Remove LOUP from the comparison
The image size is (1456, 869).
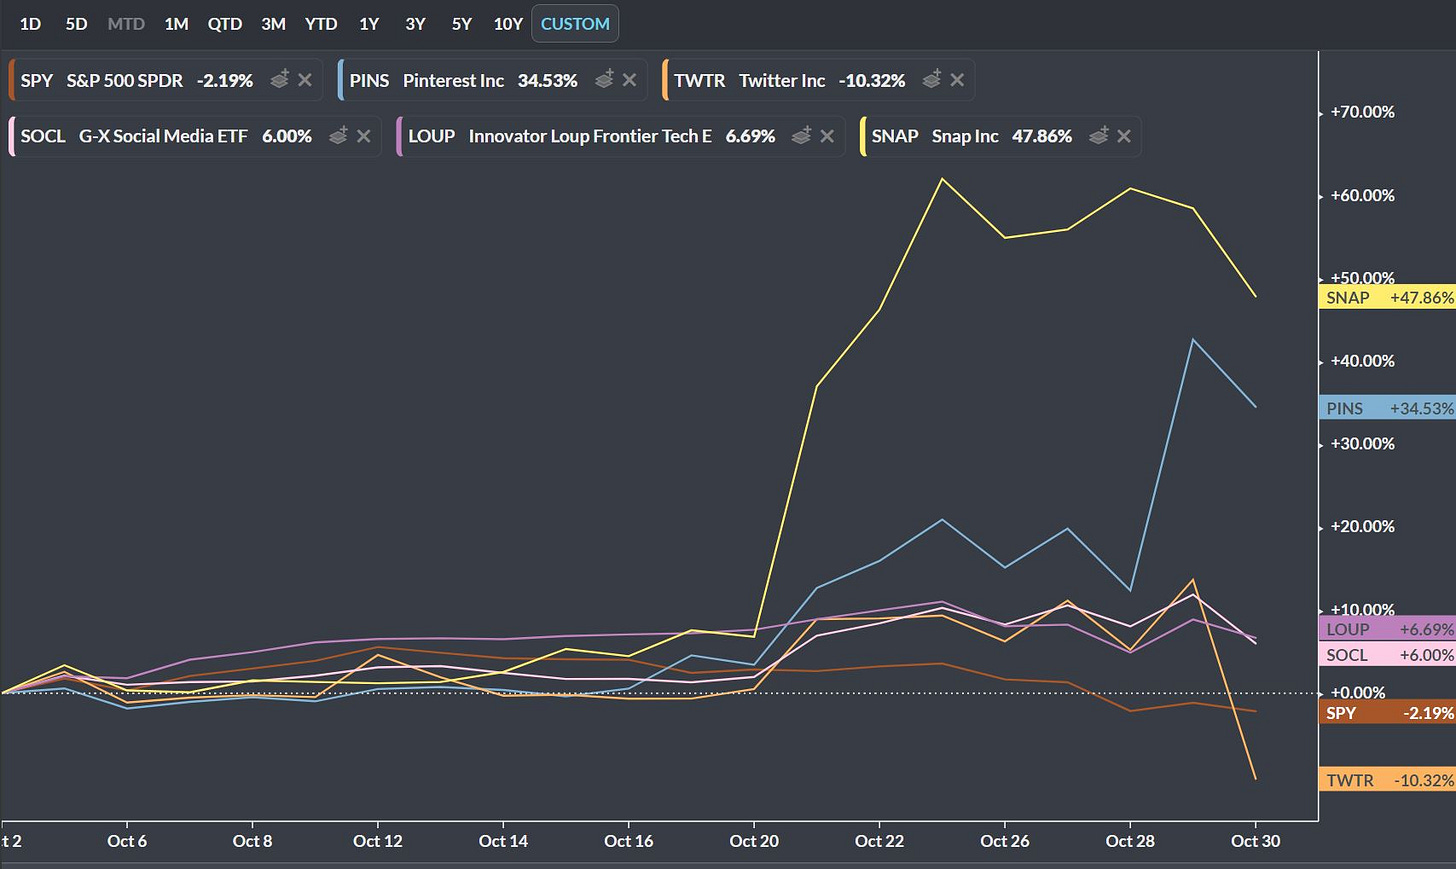point(827,136)
